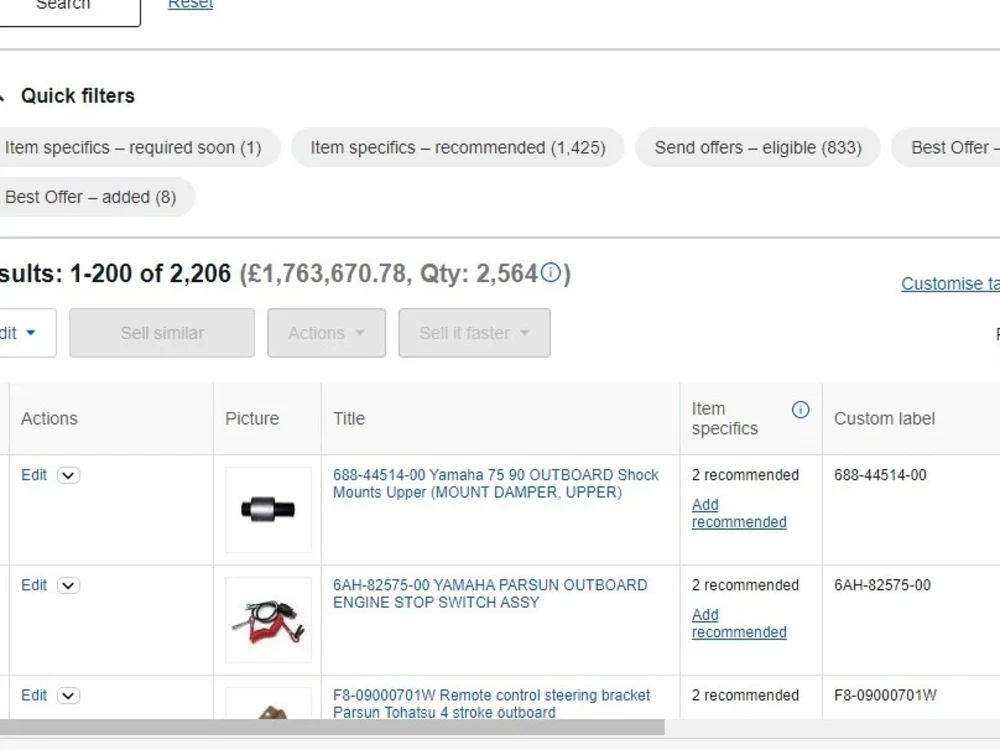Click the horizontal scrollbar at the bottom

pyautogui.click(x=332, y=727)
